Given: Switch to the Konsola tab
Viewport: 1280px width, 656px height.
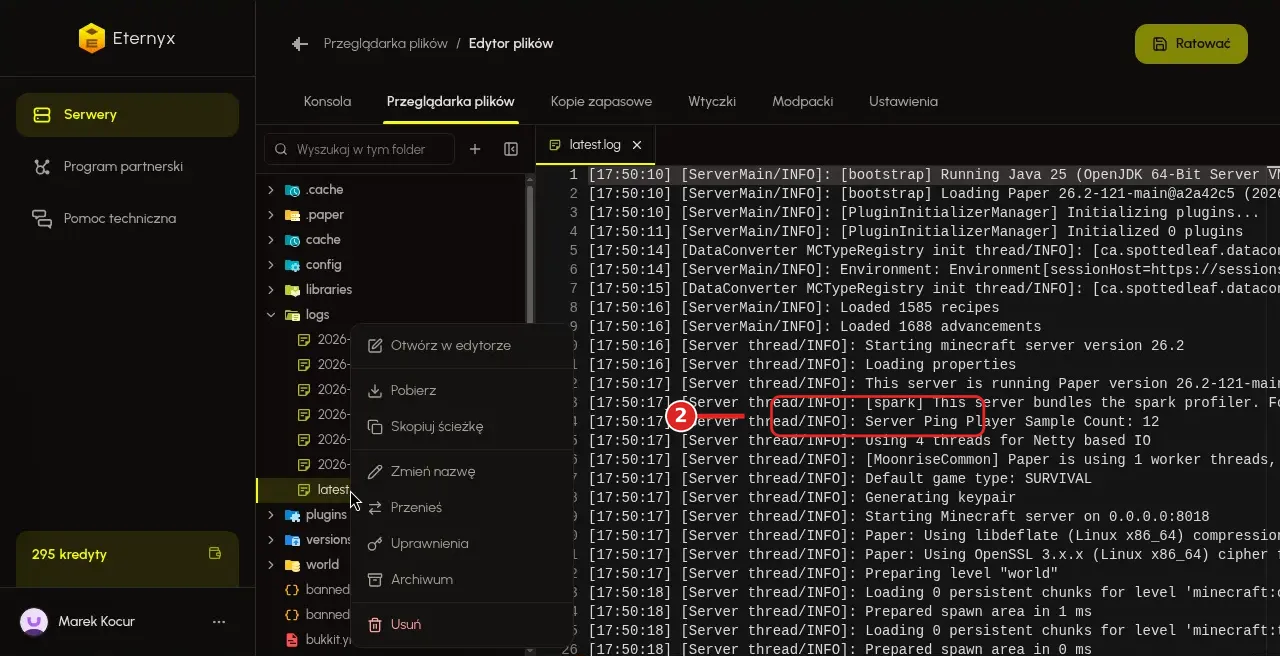Looking at the screenshot, I should coord(327,102).
